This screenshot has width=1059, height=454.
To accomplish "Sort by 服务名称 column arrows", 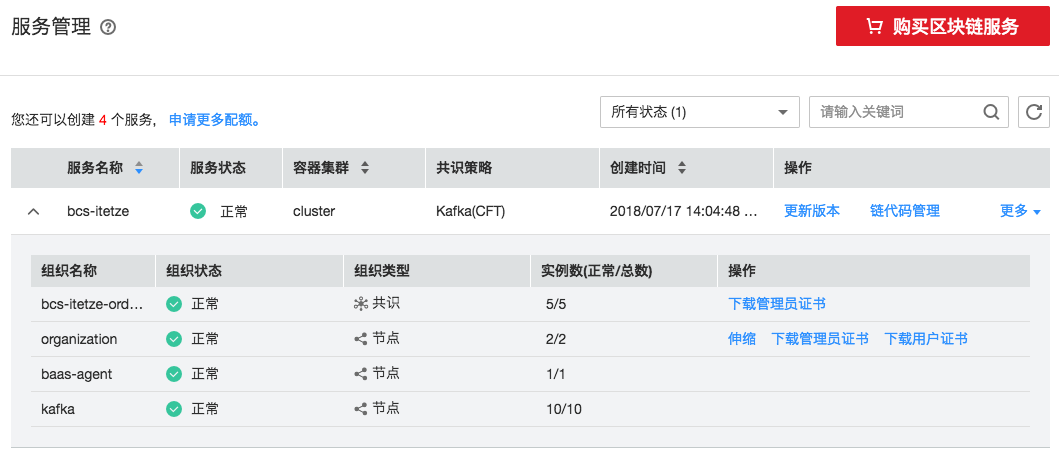I will coord(139,168).
